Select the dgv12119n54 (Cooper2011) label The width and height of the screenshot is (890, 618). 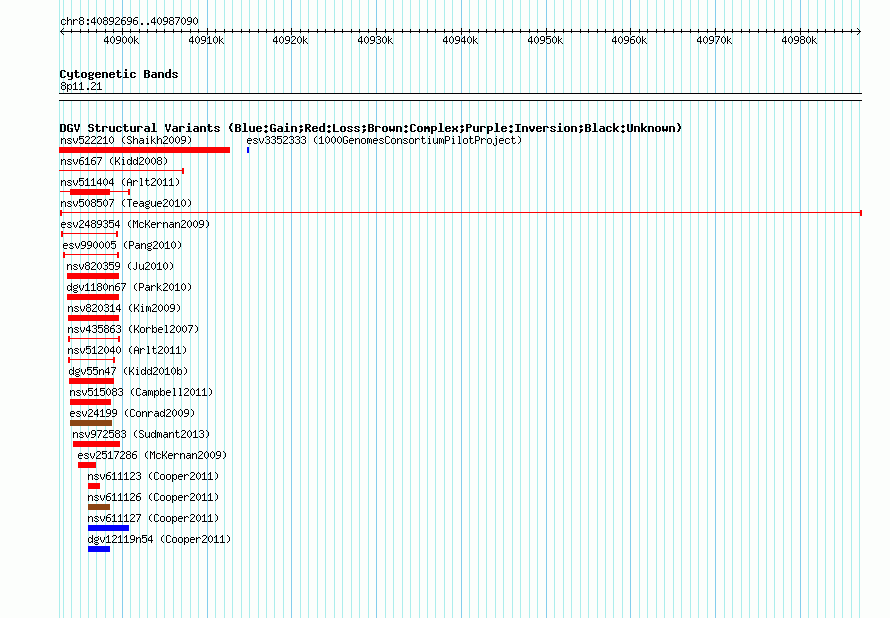(x=159, y=539)
